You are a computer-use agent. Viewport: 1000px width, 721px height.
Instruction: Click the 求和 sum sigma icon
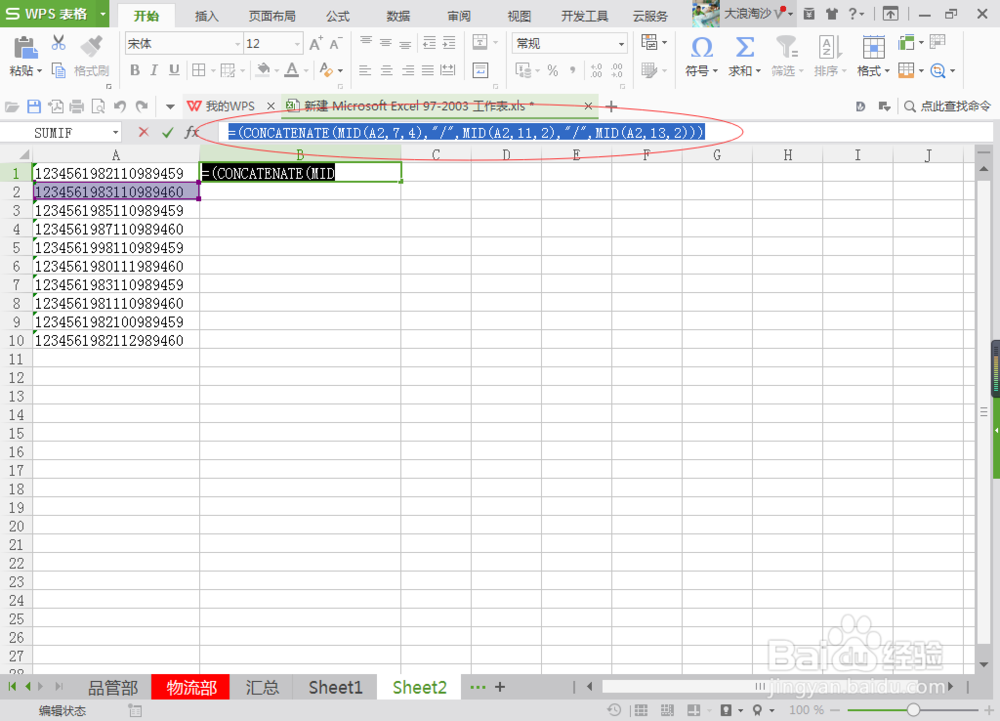744,47
